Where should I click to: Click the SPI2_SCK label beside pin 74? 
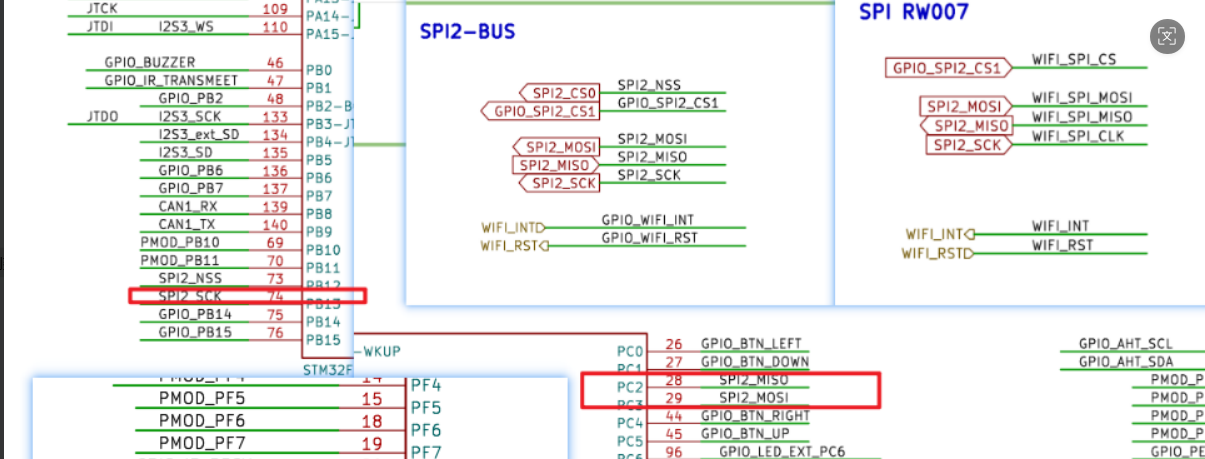[190, 296]
